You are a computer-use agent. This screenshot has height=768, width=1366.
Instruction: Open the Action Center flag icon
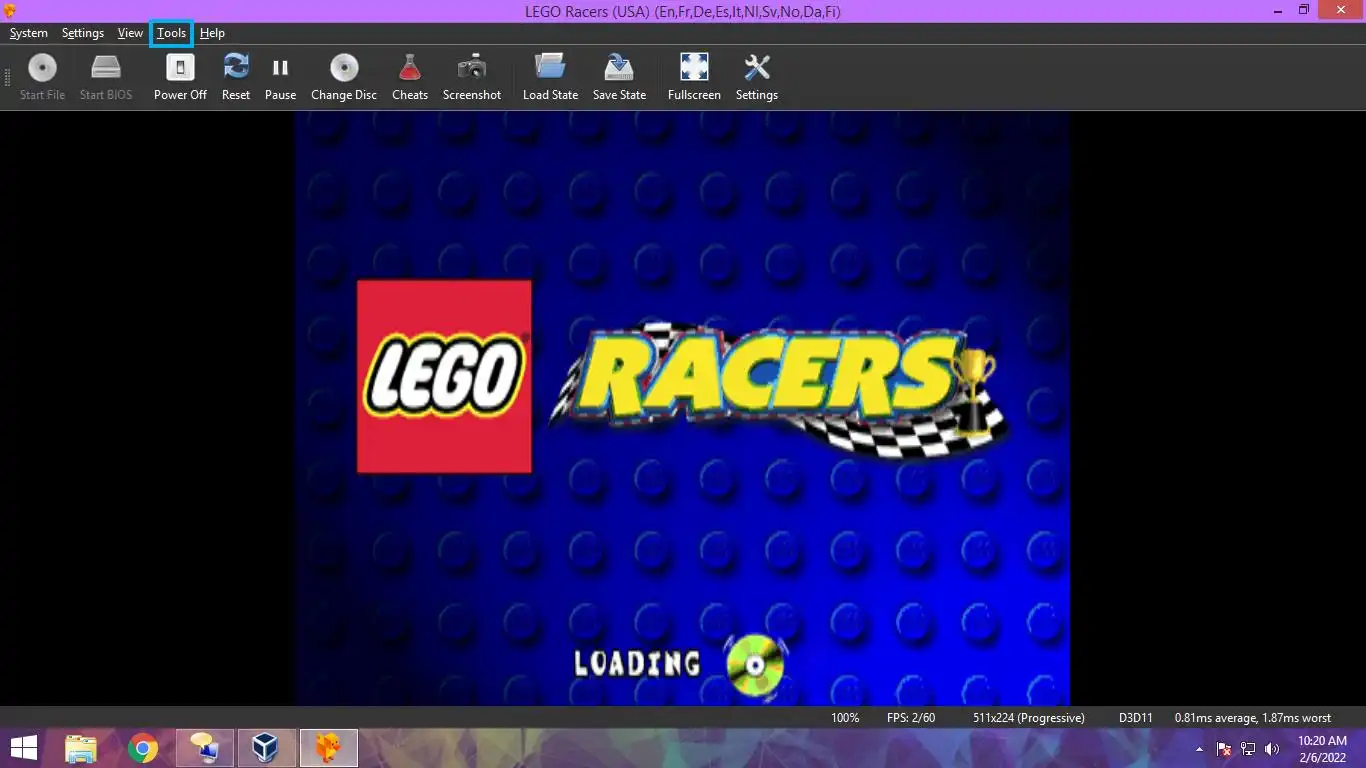tap(1224, 748)
